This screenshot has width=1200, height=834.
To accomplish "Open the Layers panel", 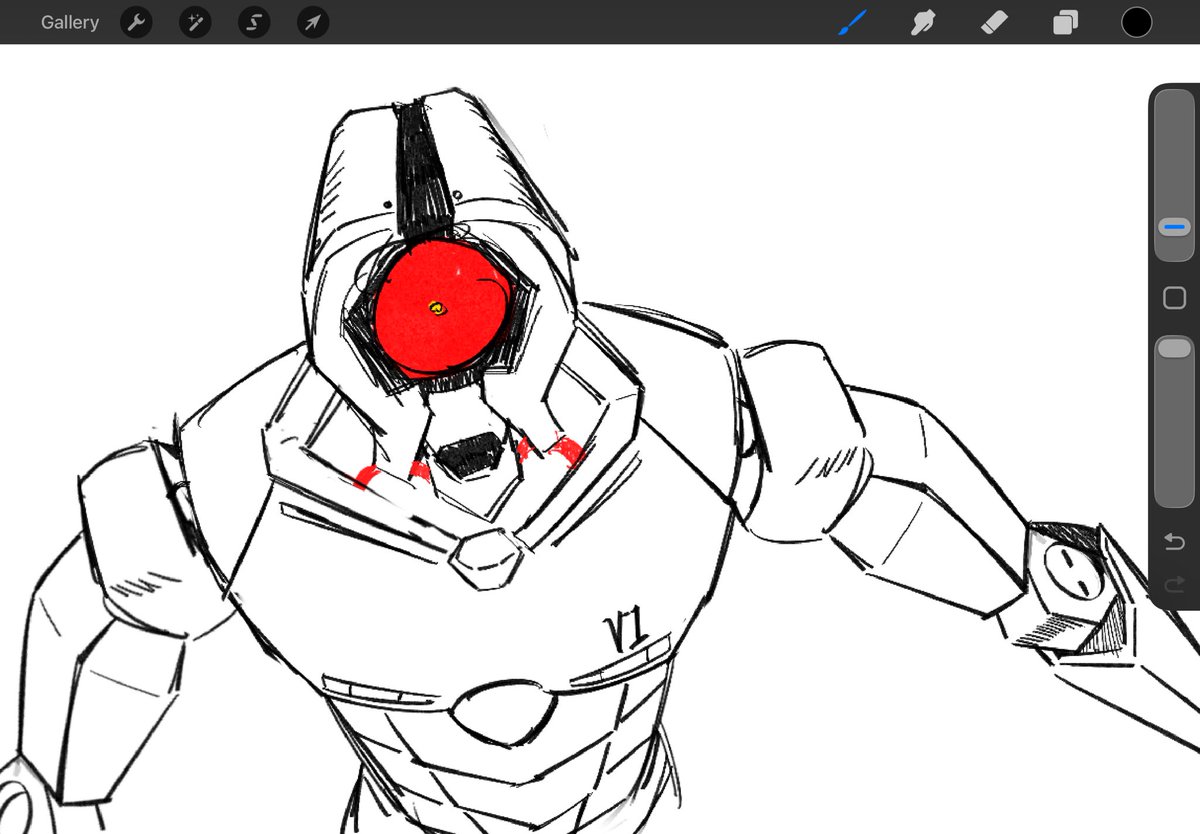I will click(x=1066, y=22).
